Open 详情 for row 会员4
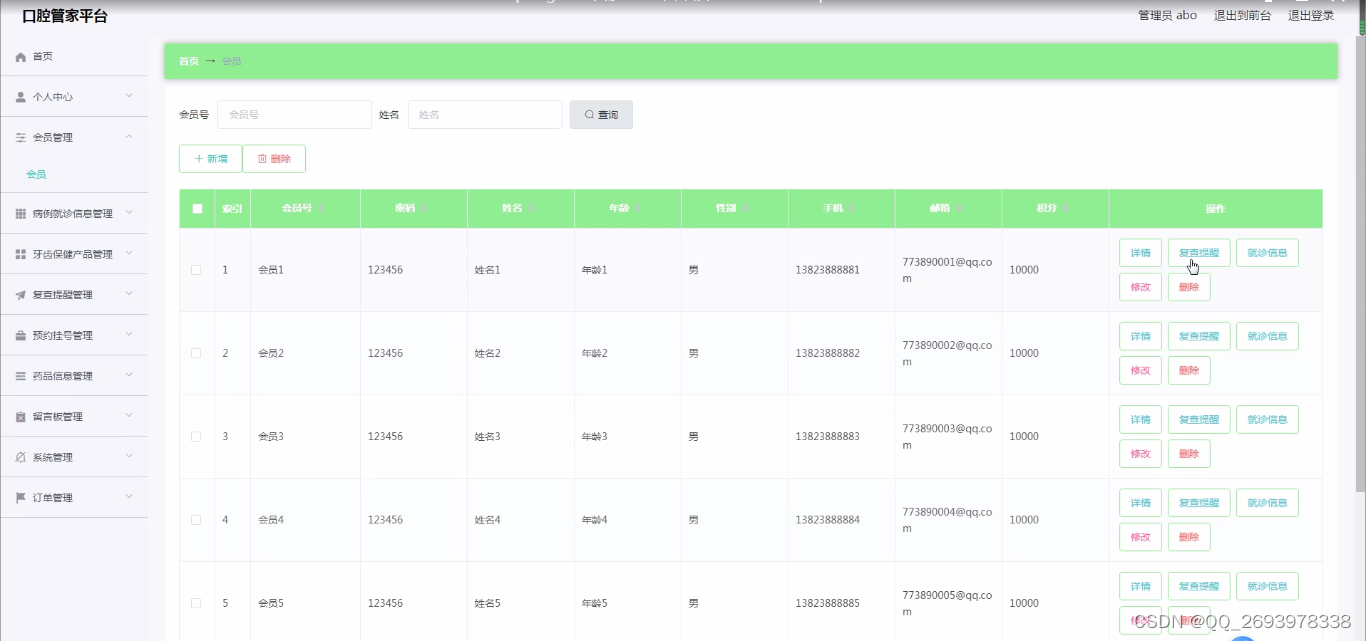 (x=1140, y=503)
